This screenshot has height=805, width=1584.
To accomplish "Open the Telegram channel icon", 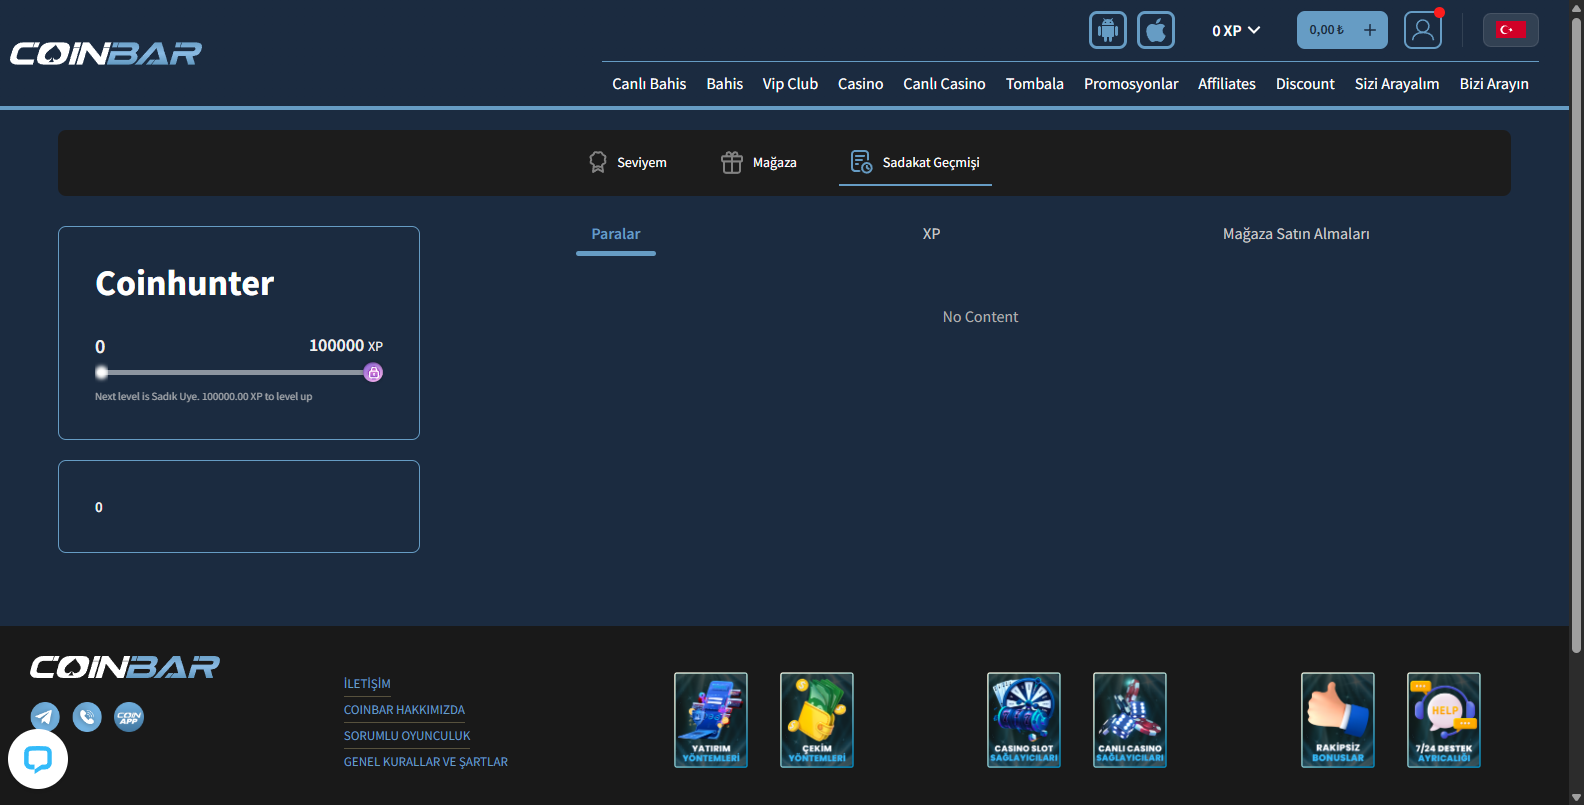I will (x=45, y=717).
